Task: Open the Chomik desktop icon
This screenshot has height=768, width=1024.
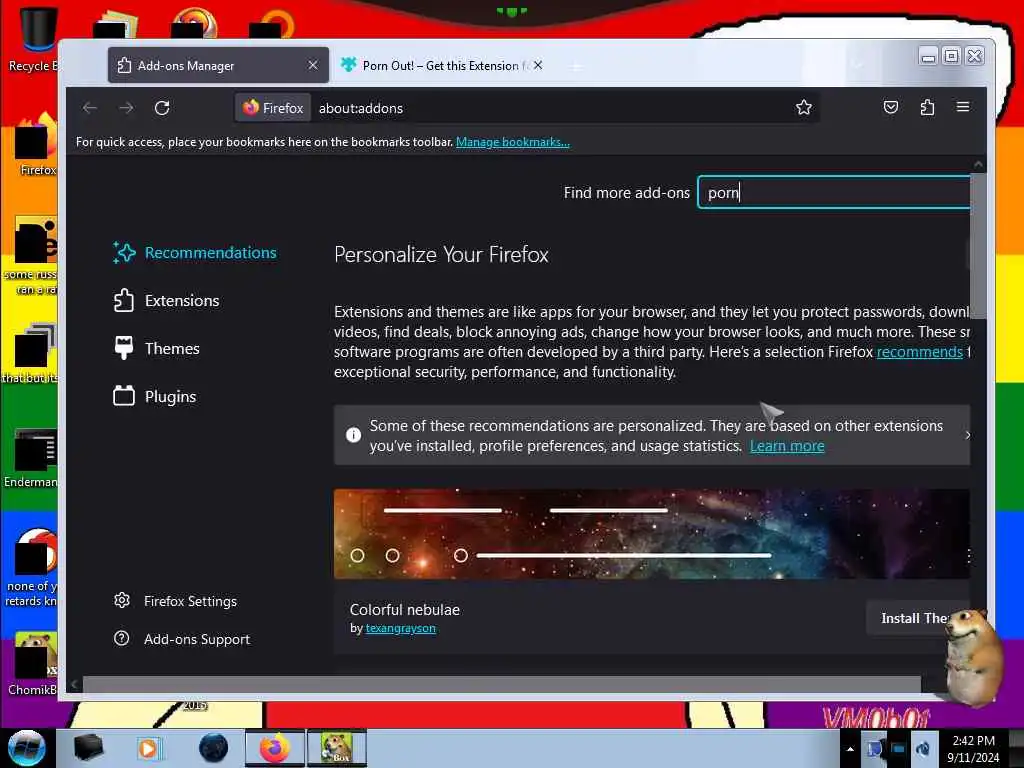Action: pos(33,663)
